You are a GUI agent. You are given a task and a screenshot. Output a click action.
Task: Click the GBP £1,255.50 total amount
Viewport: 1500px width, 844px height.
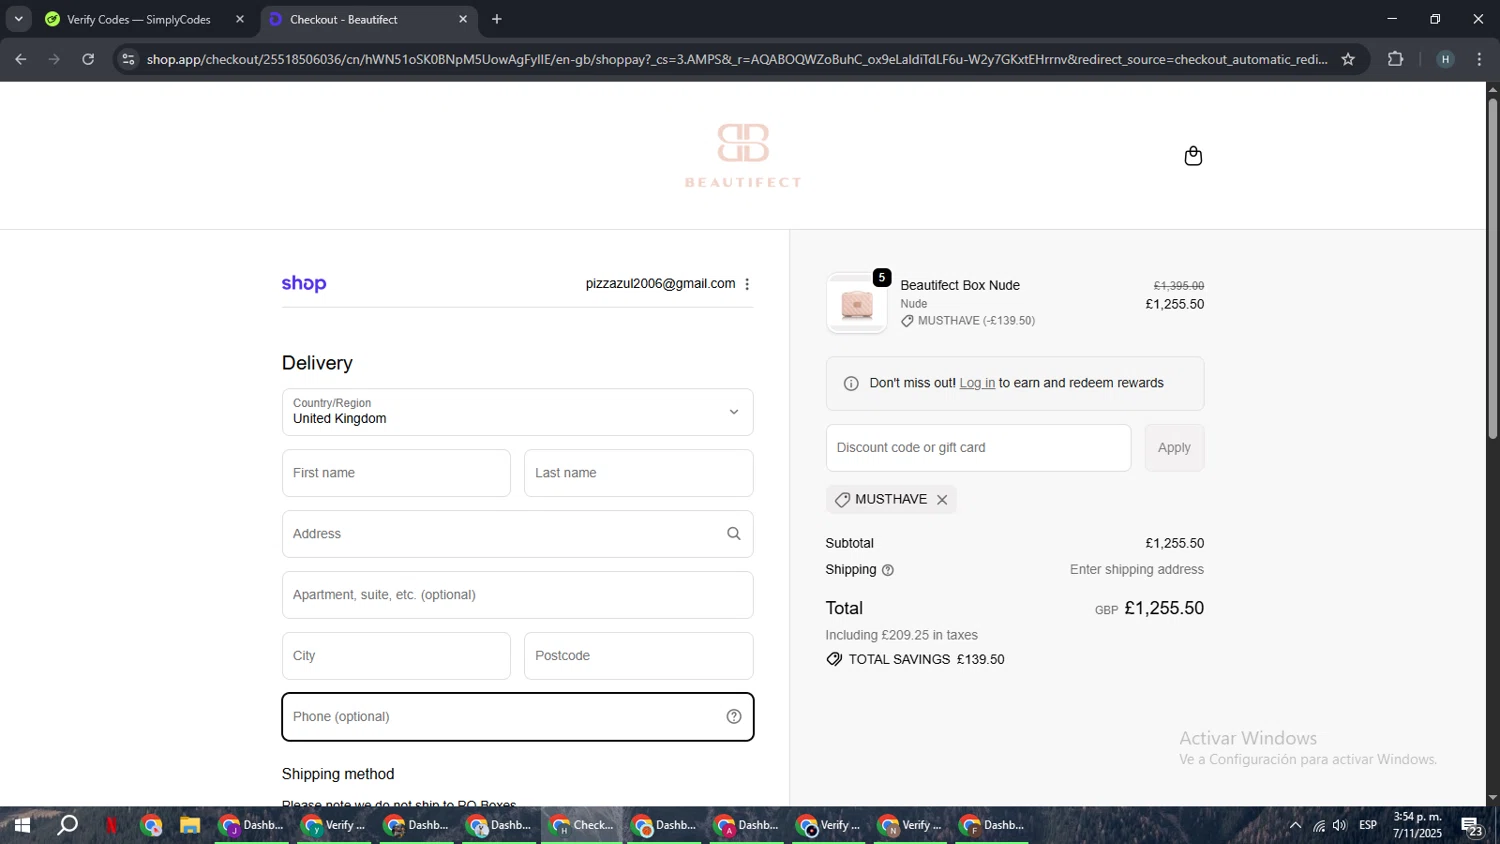[1149, 608]
